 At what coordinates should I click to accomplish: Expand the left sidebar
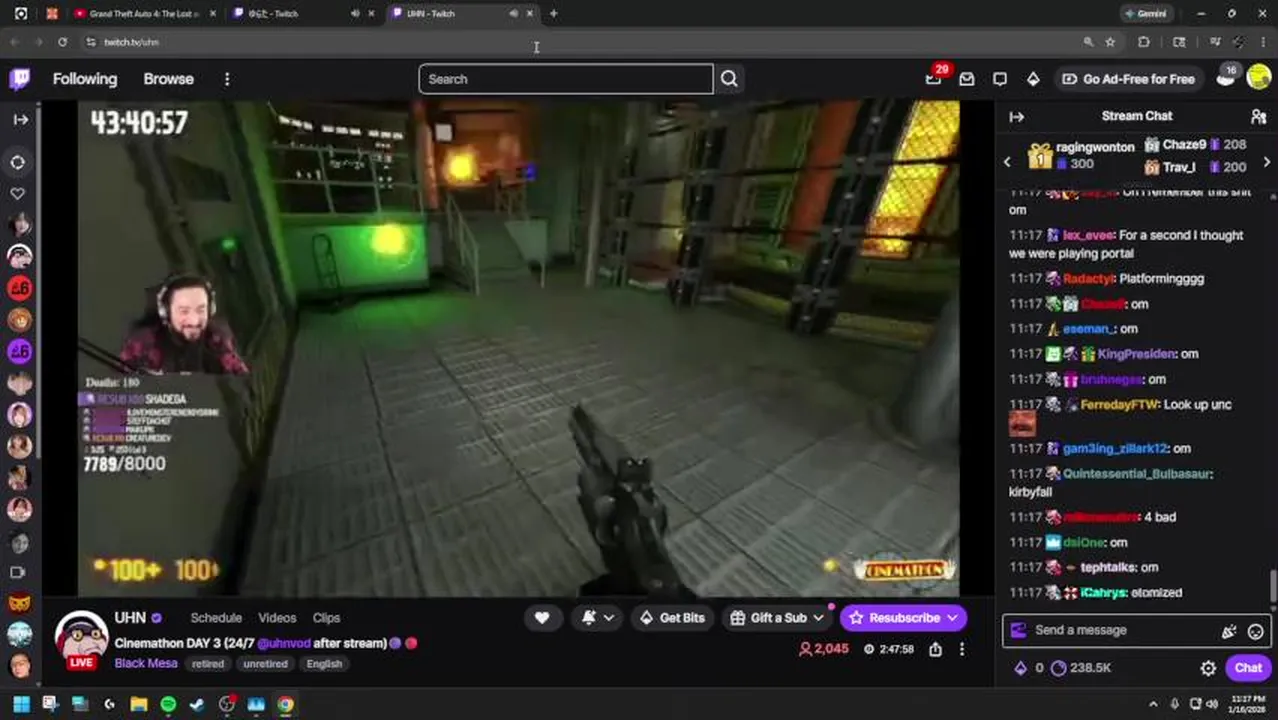20,119
